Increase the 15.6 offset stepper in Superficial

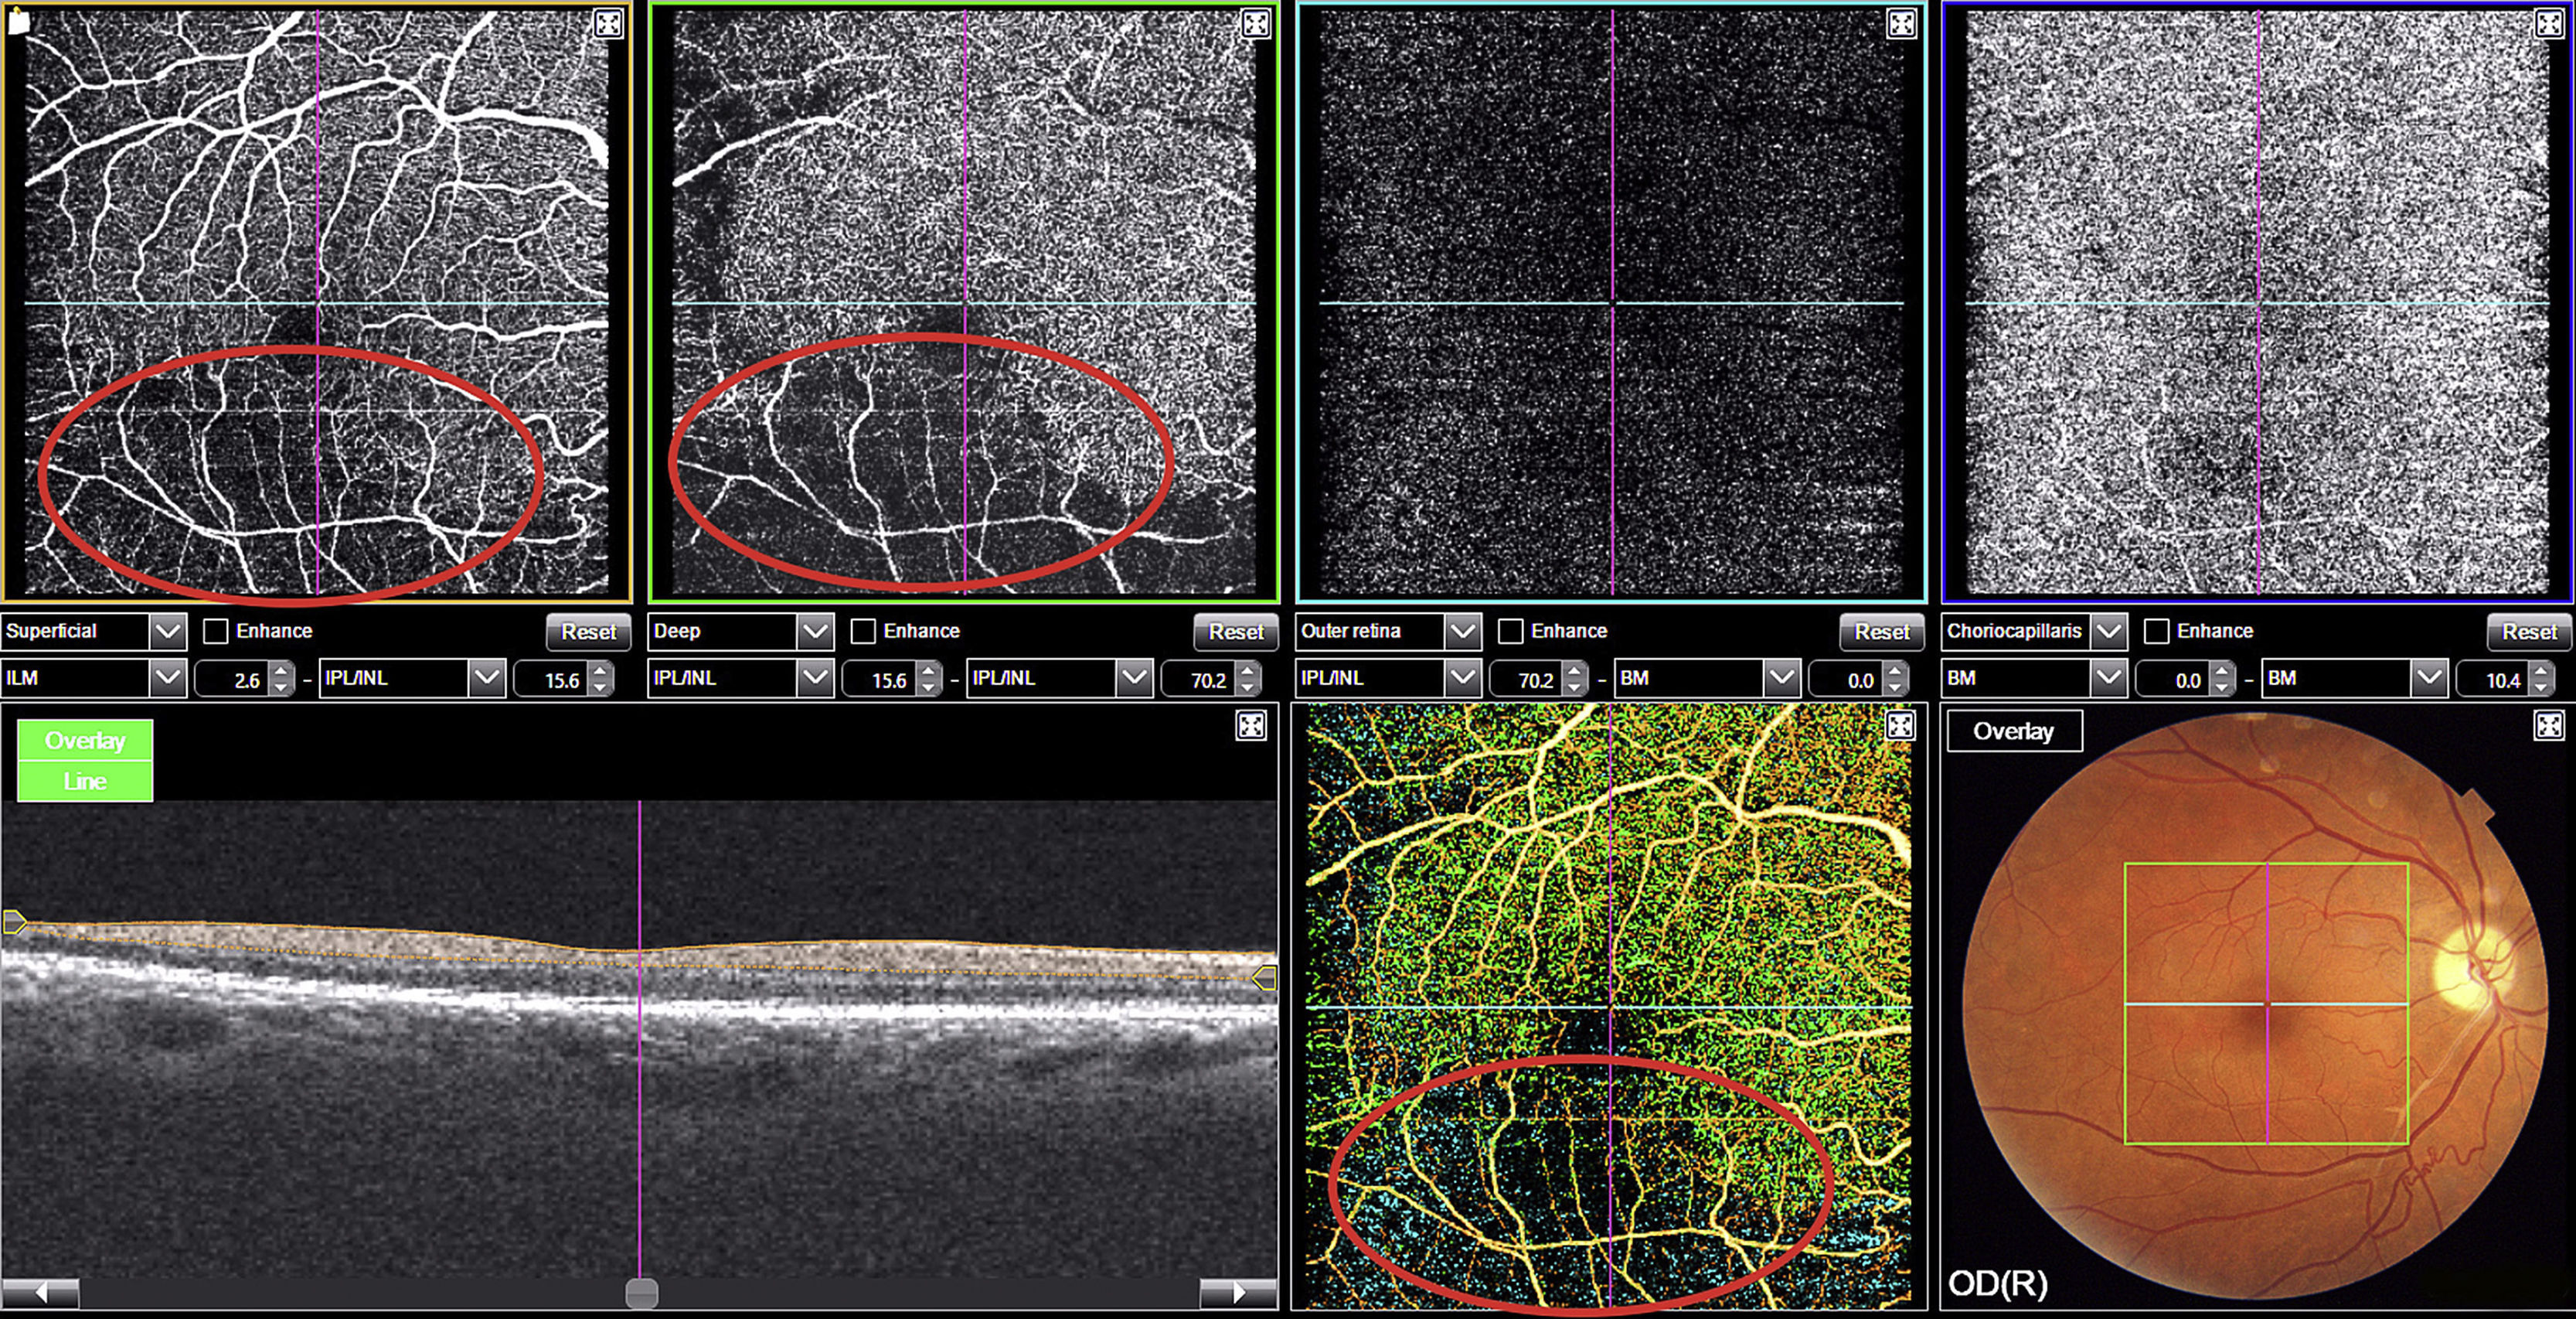600,671
